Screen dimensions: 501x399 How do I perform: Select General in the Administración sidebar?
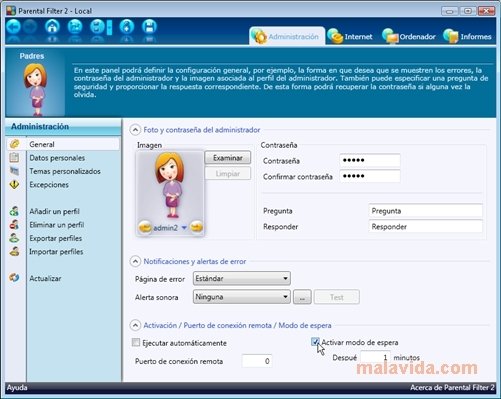click(63, 144)
